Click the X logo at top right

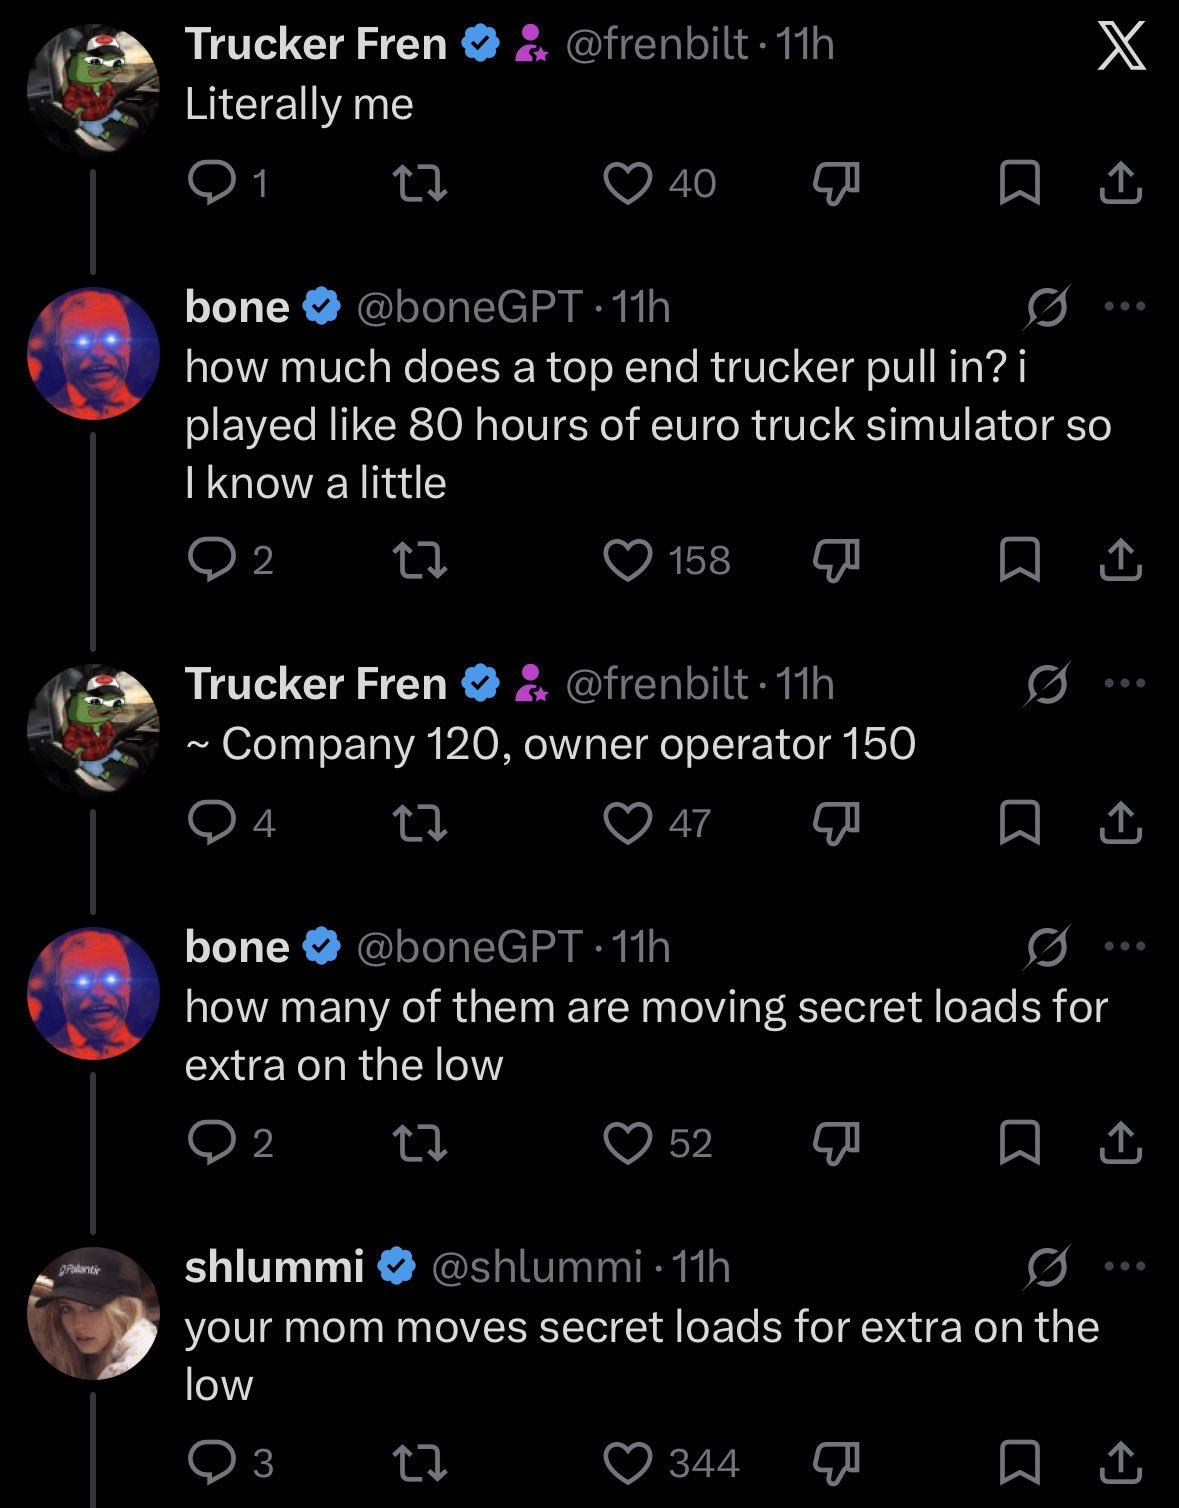click(x=1122, y=48)
